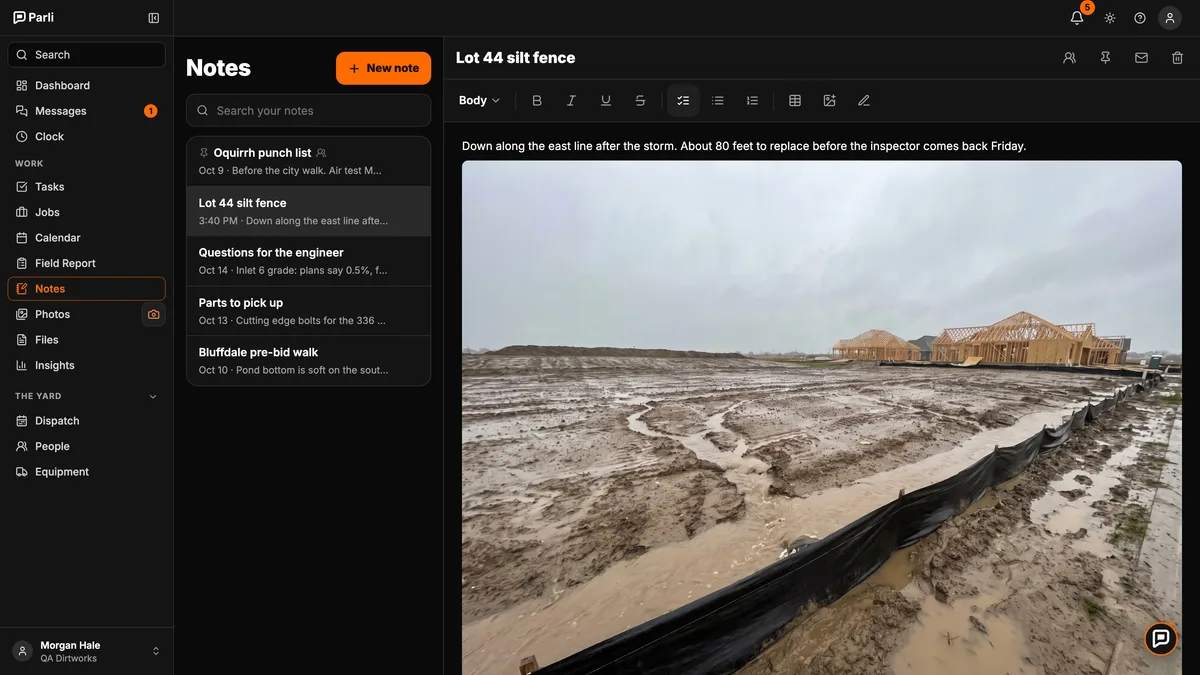The height and width of the screenshot is (675, 1200).
Task: Toggle bold formatting
Action: pyautogui.click(x=537, y=100)
